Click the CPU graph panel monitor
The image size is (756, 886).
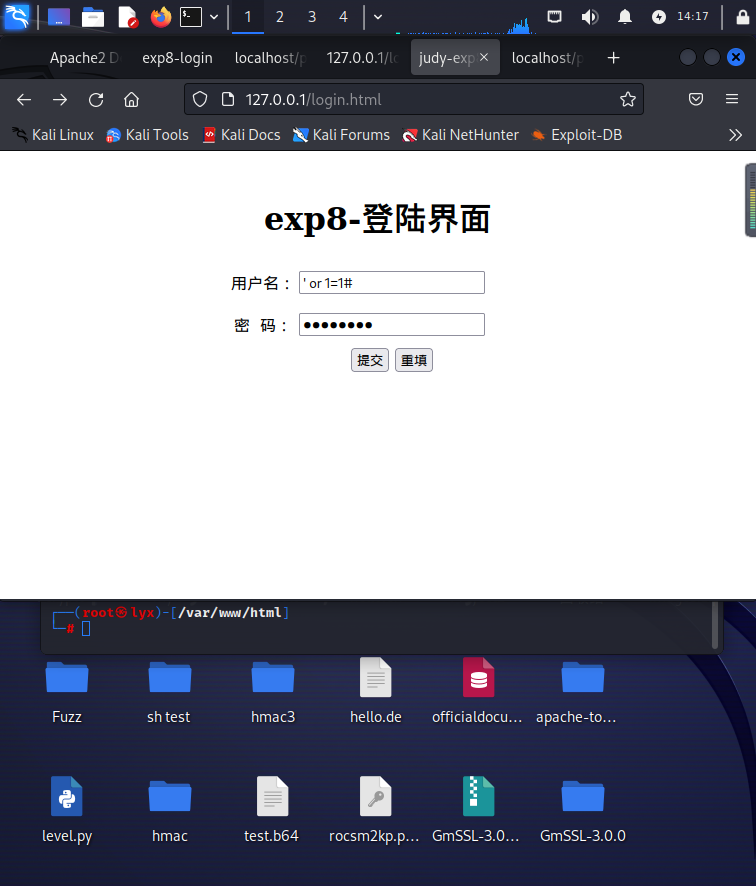point(466,24)
